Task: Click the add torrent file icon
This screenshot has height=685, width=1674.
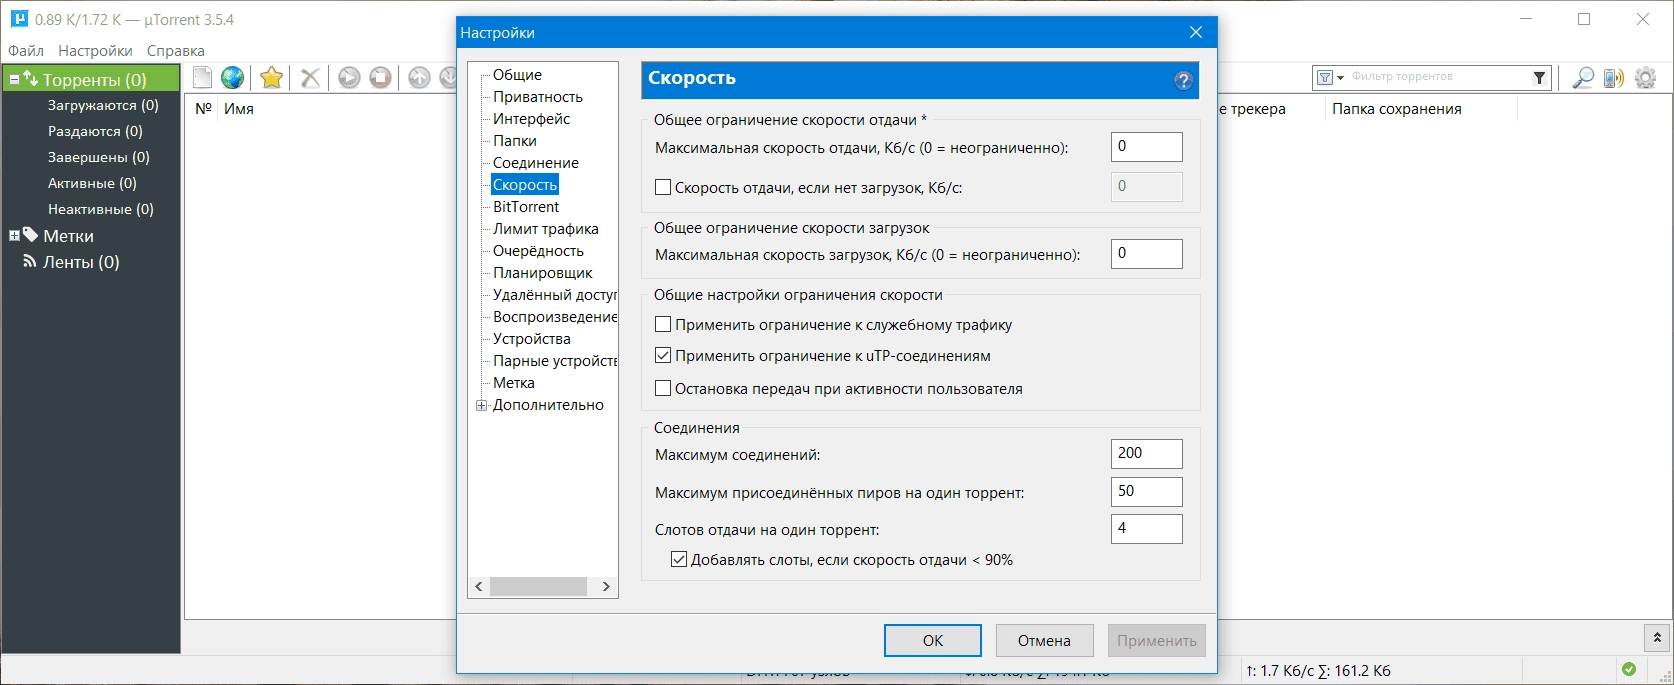Action: click(203, 77)
